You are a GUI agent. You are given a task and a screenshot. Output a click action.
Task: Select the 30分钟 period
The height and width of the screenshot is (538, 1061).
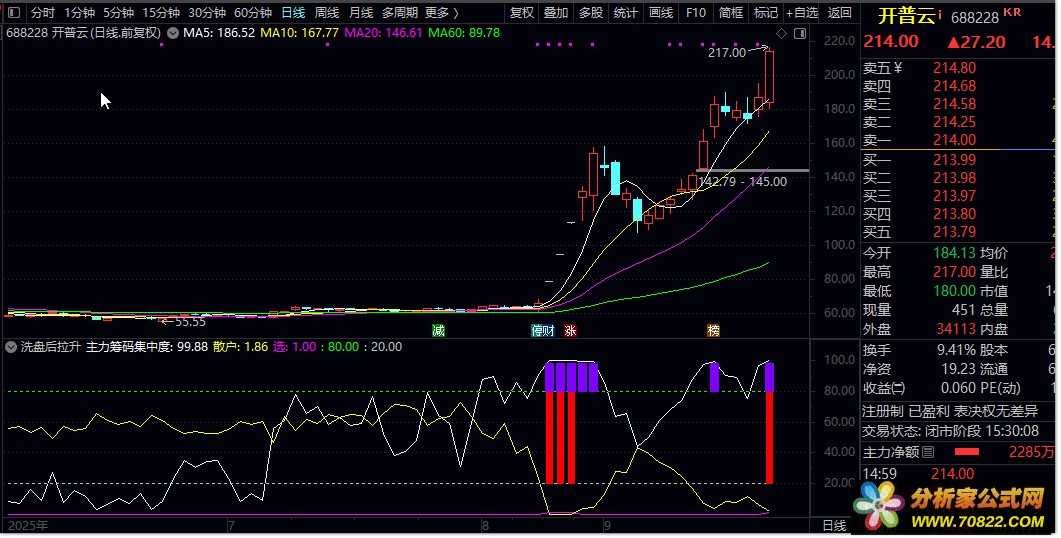pyautogui.click(x=207, y=13)
